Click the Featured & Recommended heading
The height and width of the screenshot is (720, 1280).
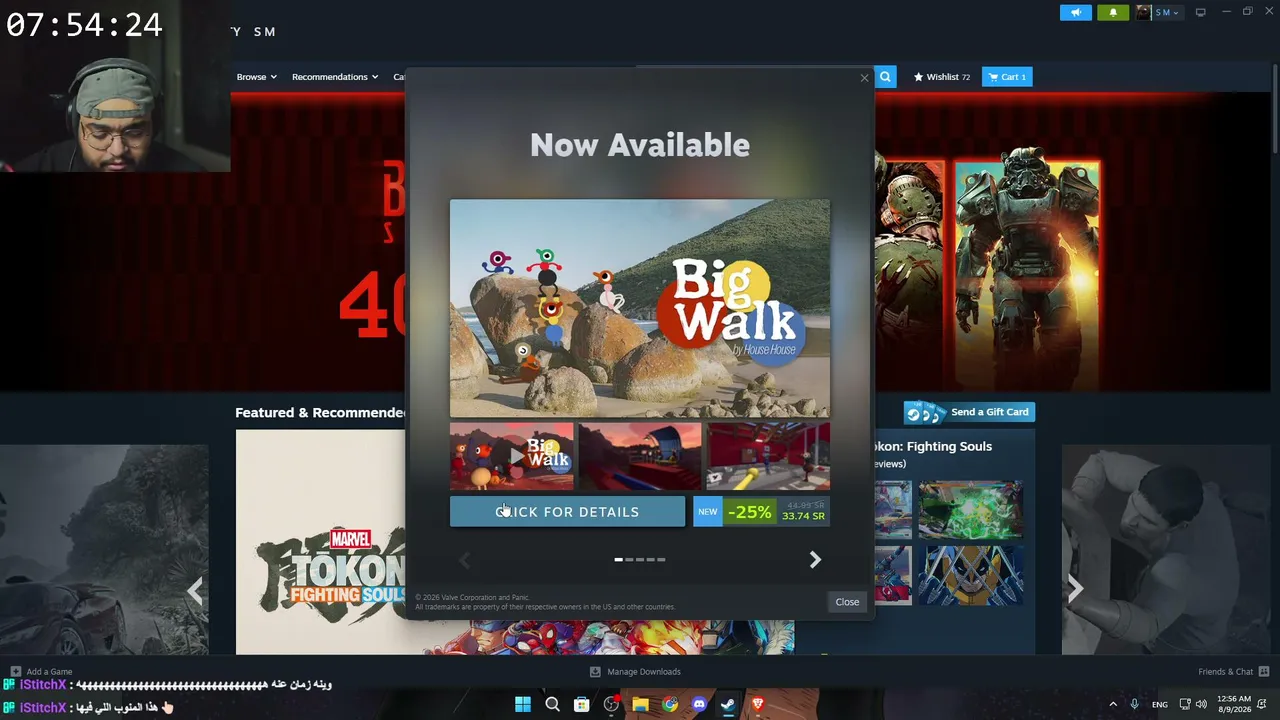pos(320,412)
